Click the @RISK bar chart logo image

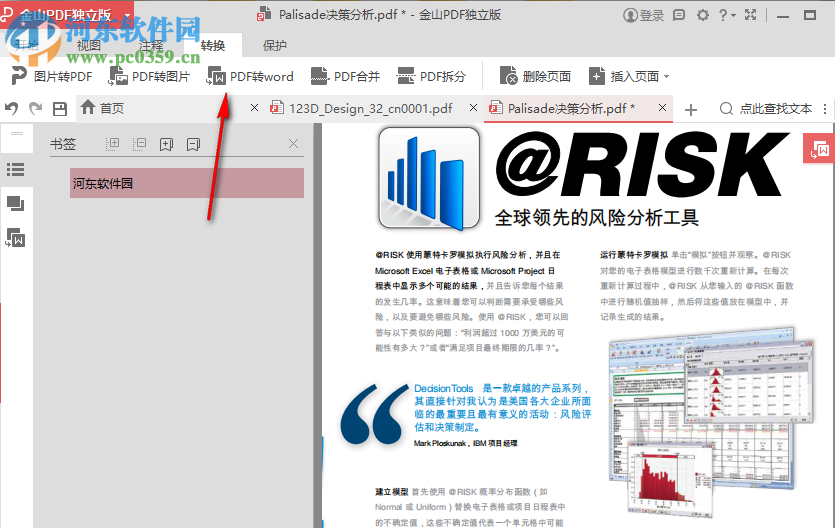429,178
